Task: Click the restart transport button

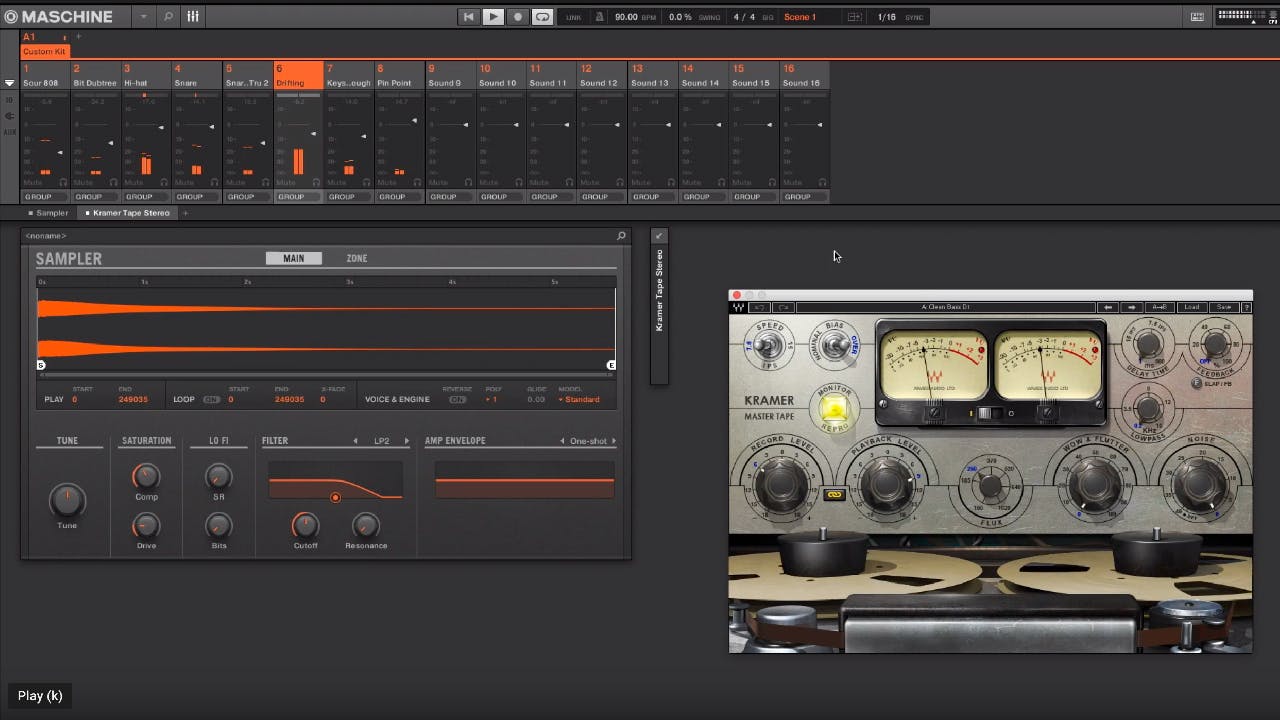Action: (469, 17)
